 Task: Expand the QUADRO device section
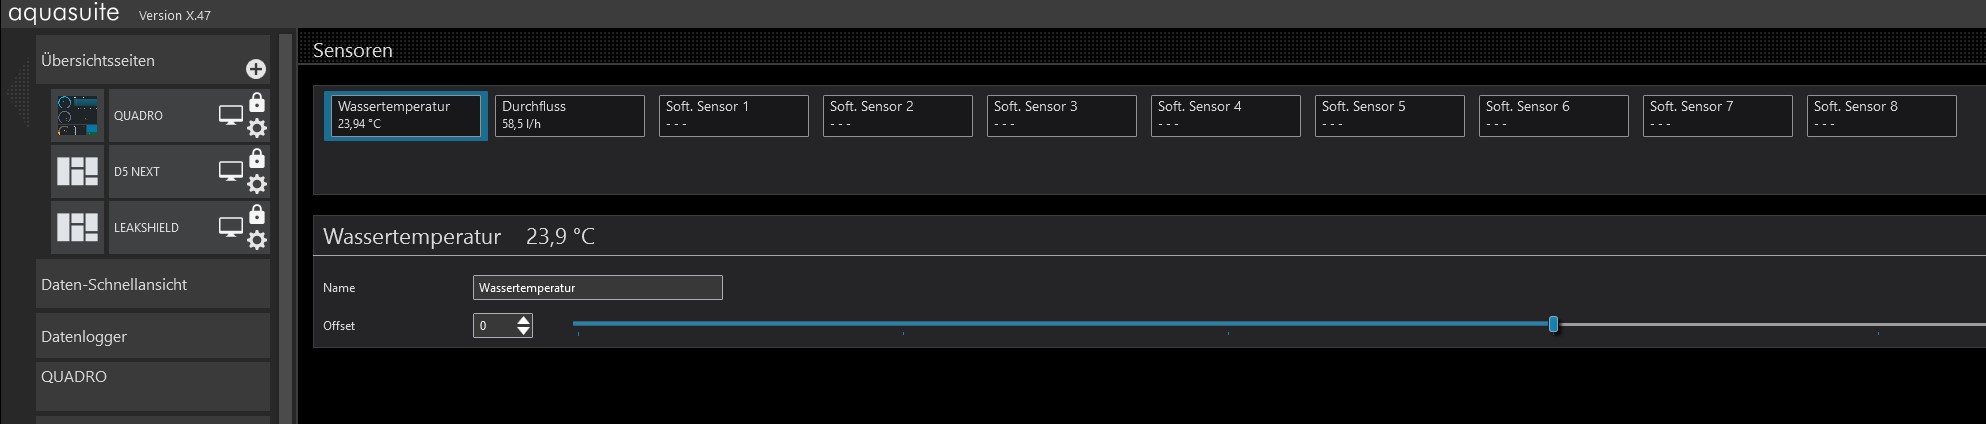click(152, 378)
